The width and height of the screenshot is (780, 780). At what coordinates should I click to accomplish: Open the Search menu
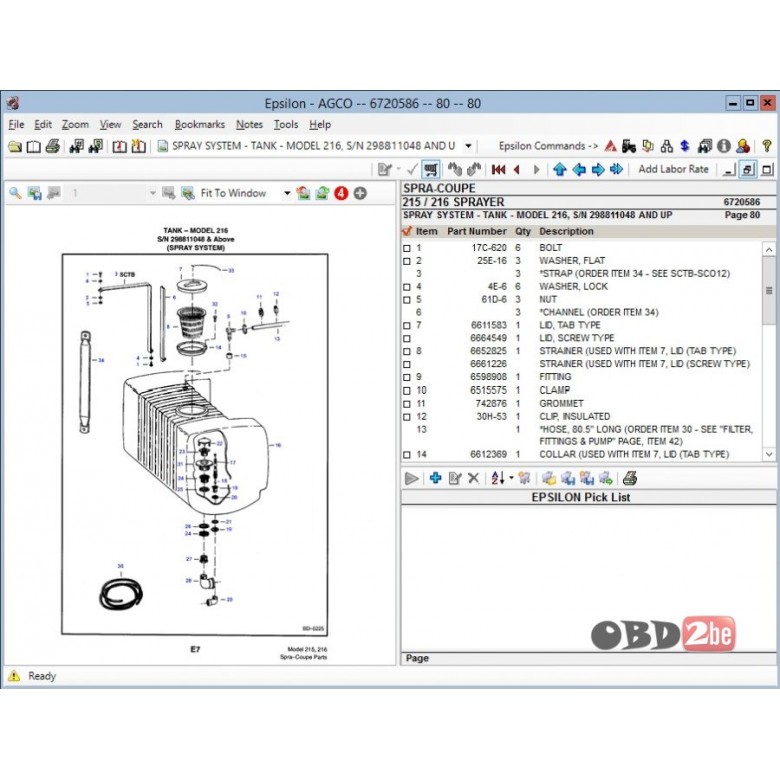[147, 124]
